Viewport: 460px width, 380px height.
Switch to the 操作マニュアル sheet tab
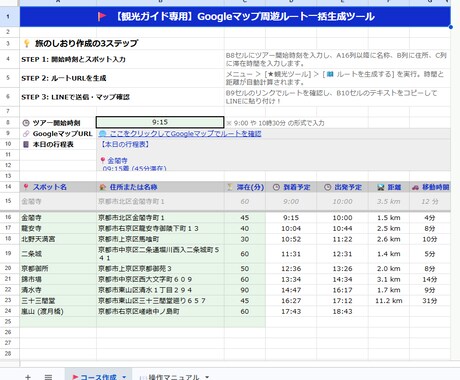174,377
